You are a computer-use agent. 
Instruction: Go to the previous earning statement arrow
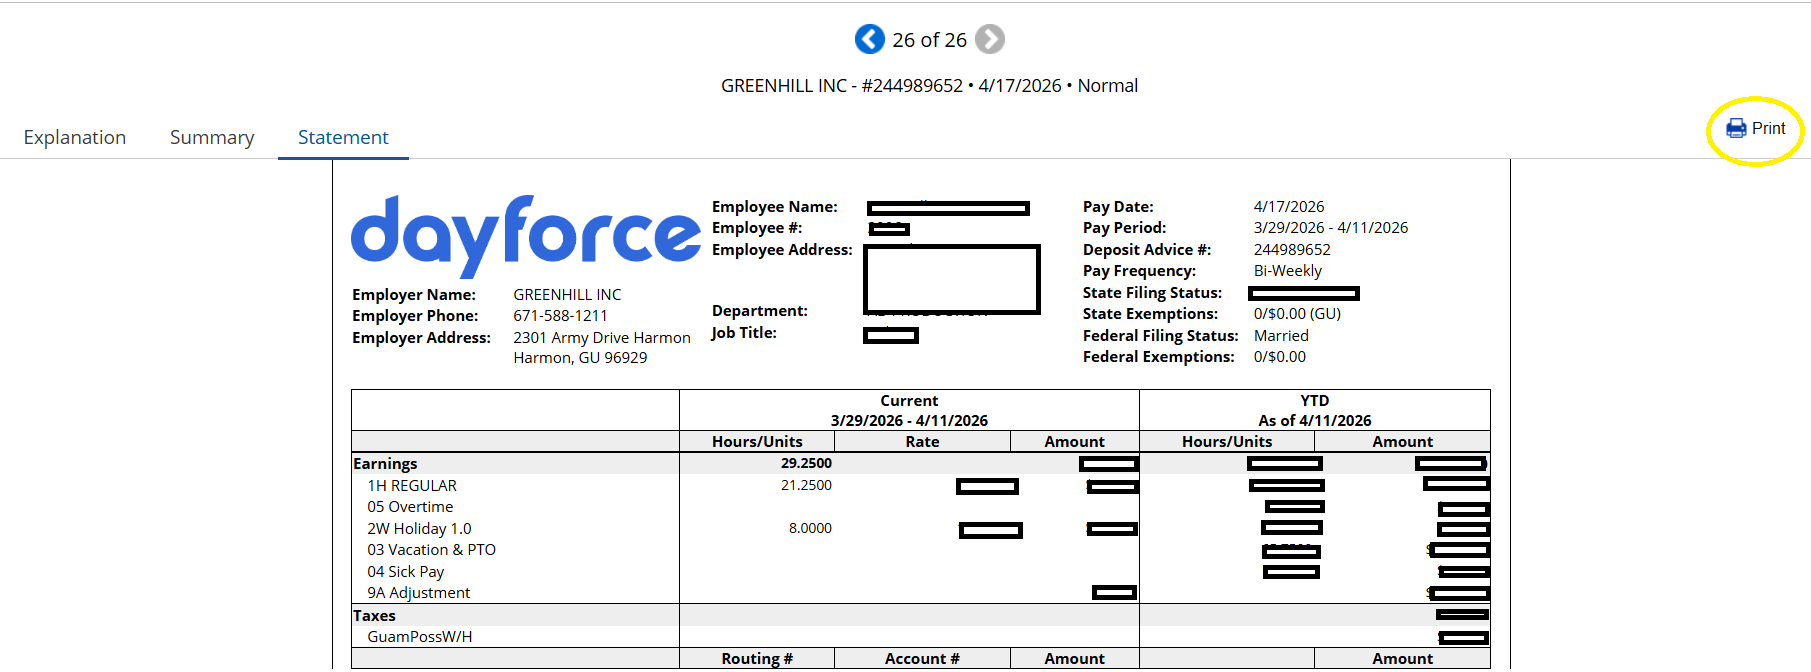(x=869, y=39)
